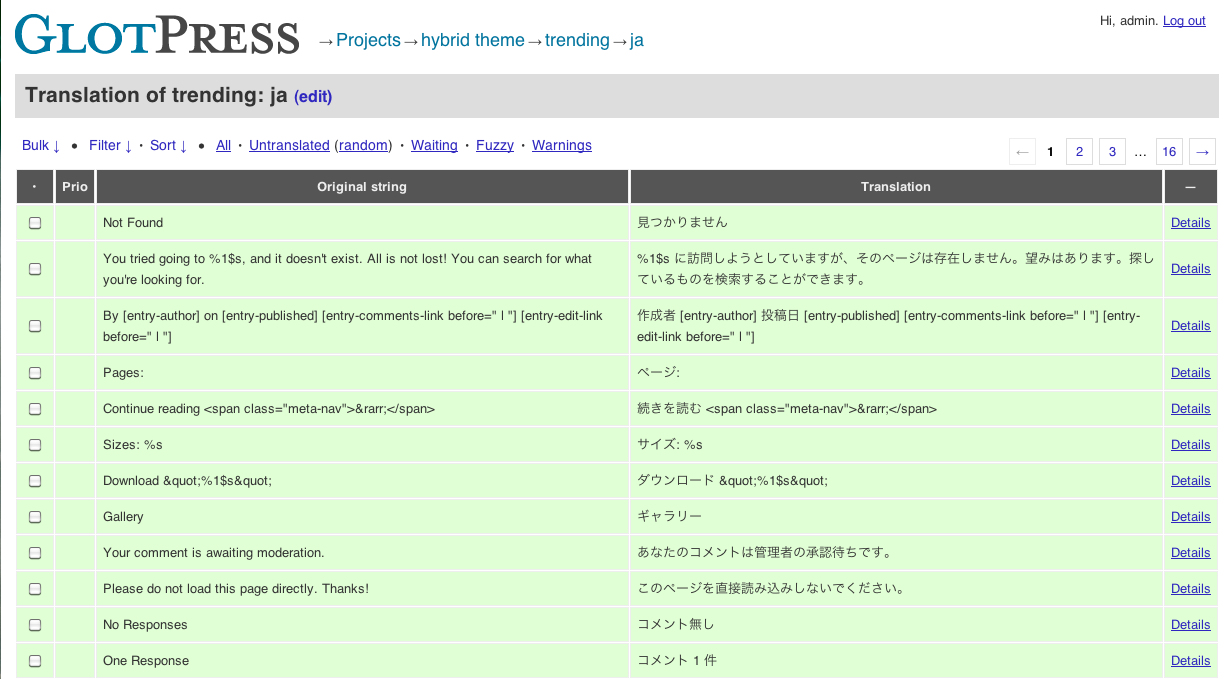Viewport: 1225px width, 679px height.
Task: Click the dash header of Details column
Action: 1190,187
